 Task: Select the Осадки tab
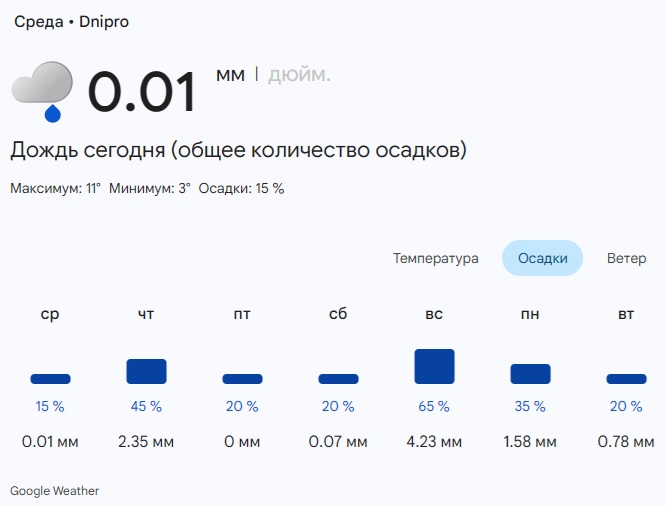coord(542,258)
